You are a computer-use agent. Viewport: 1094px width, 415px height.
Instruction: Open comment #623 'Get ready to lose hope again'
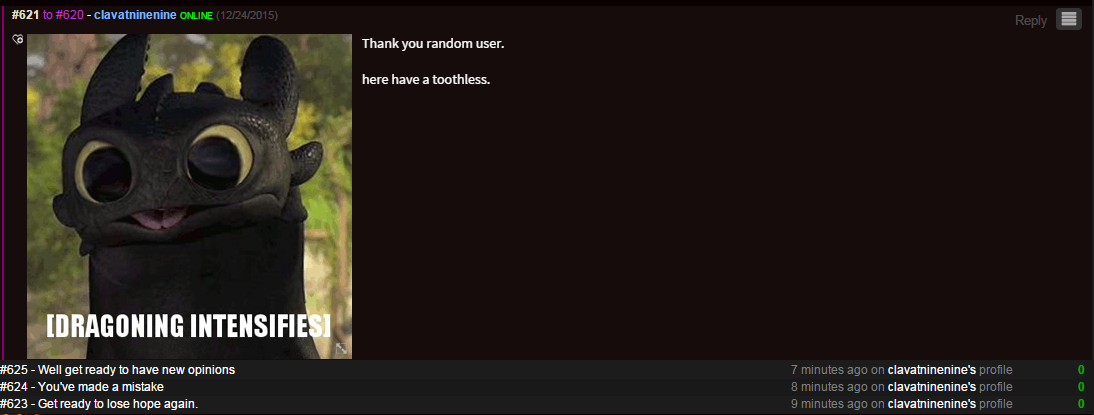coord(99,403)
